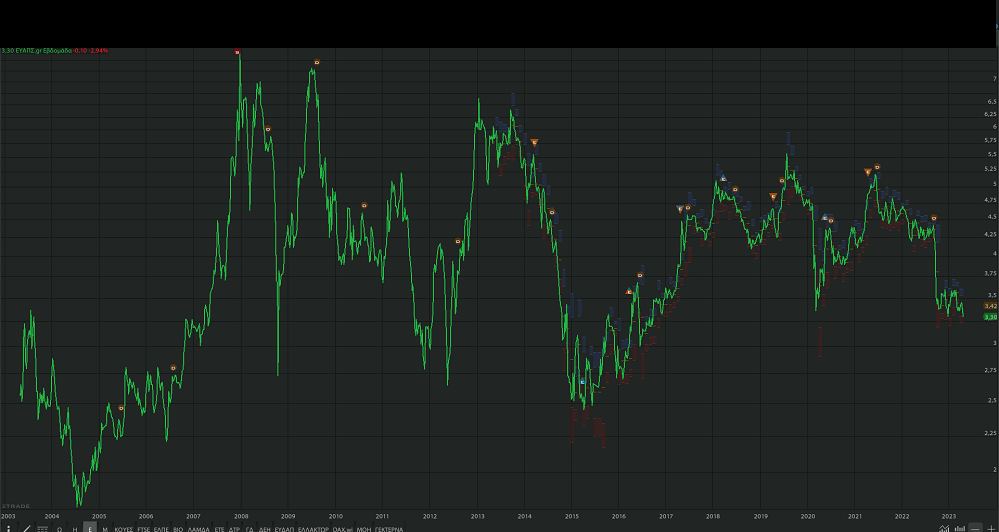
Task: Click the red marker at the 2008 peak
Action: click(x=237, y=52)
